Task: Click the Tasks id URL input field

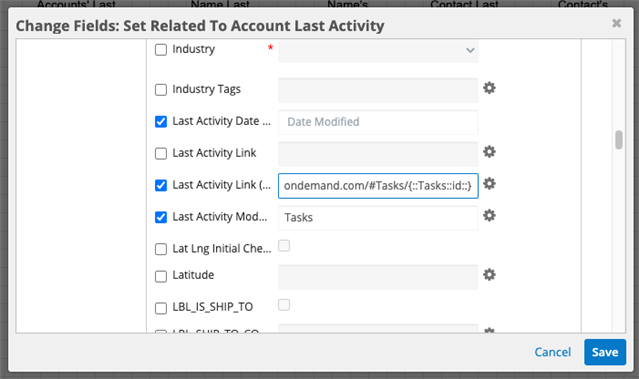Action: [x=378, y=186]
